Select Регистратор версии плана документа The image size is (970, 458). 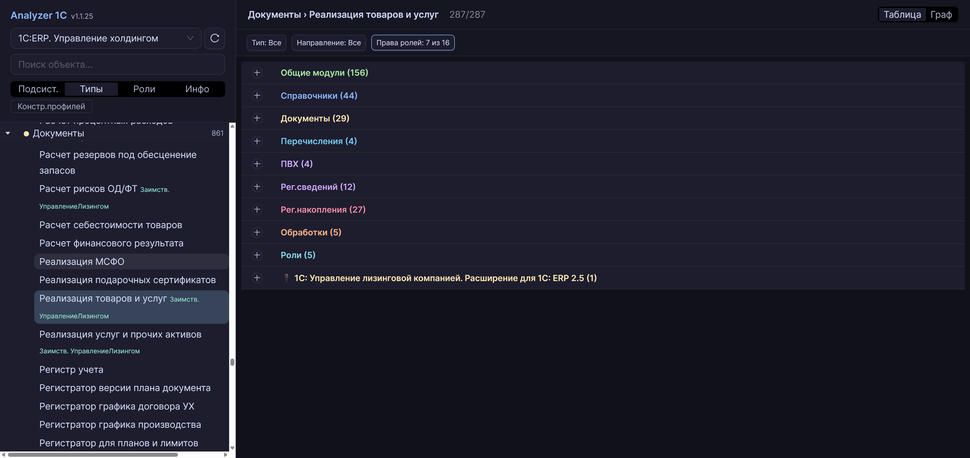tap(131, 388)
